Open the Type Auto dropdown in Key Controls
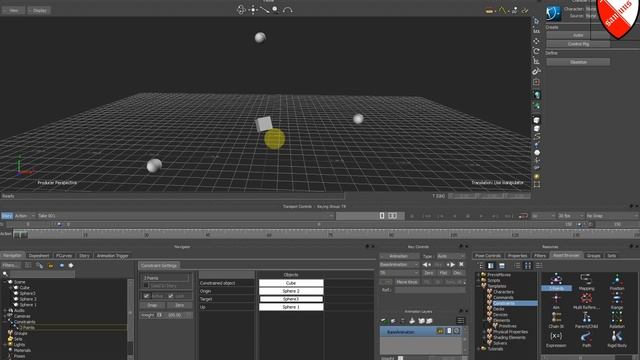The image size is (640, 360). tap(450, 256)
